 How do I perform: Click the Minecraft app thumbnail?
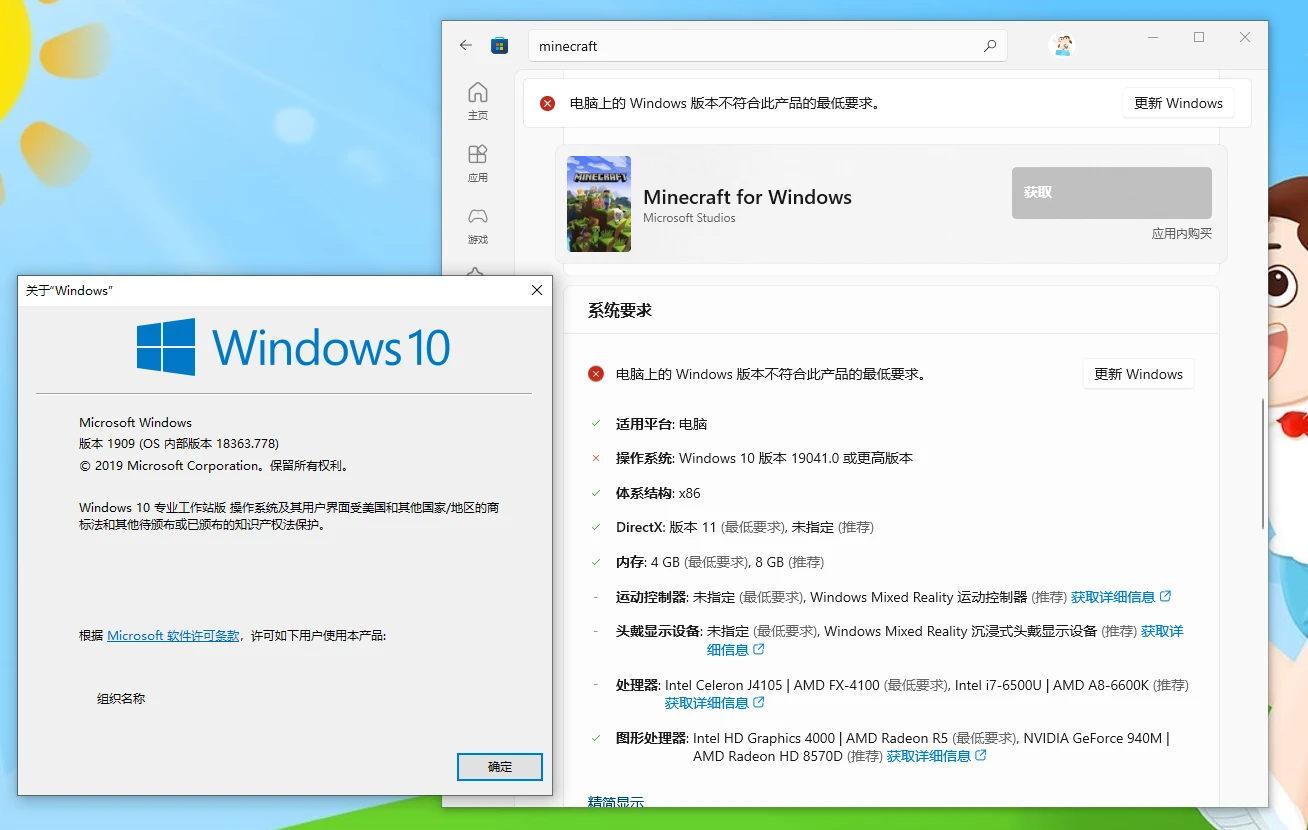point(598,204)
